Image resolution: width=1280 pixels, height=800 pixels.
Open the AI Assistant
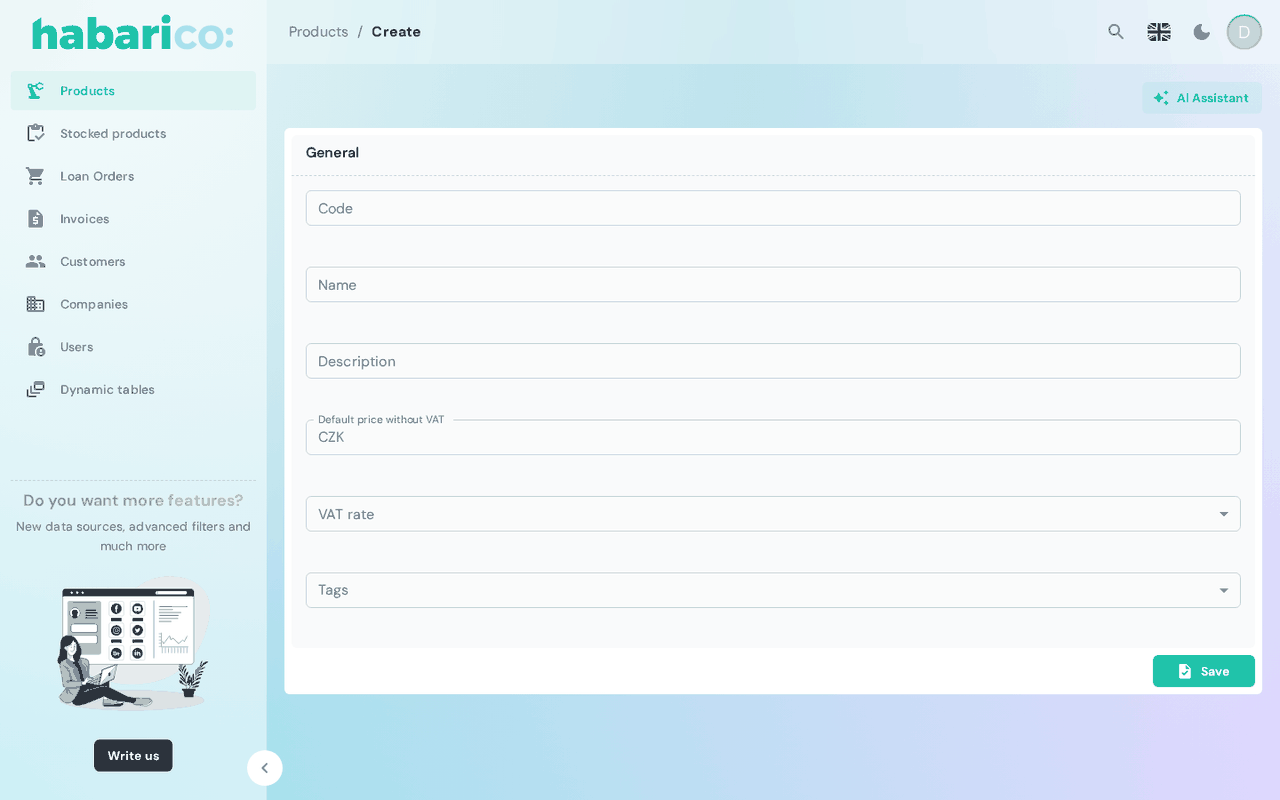(1202, 98)
